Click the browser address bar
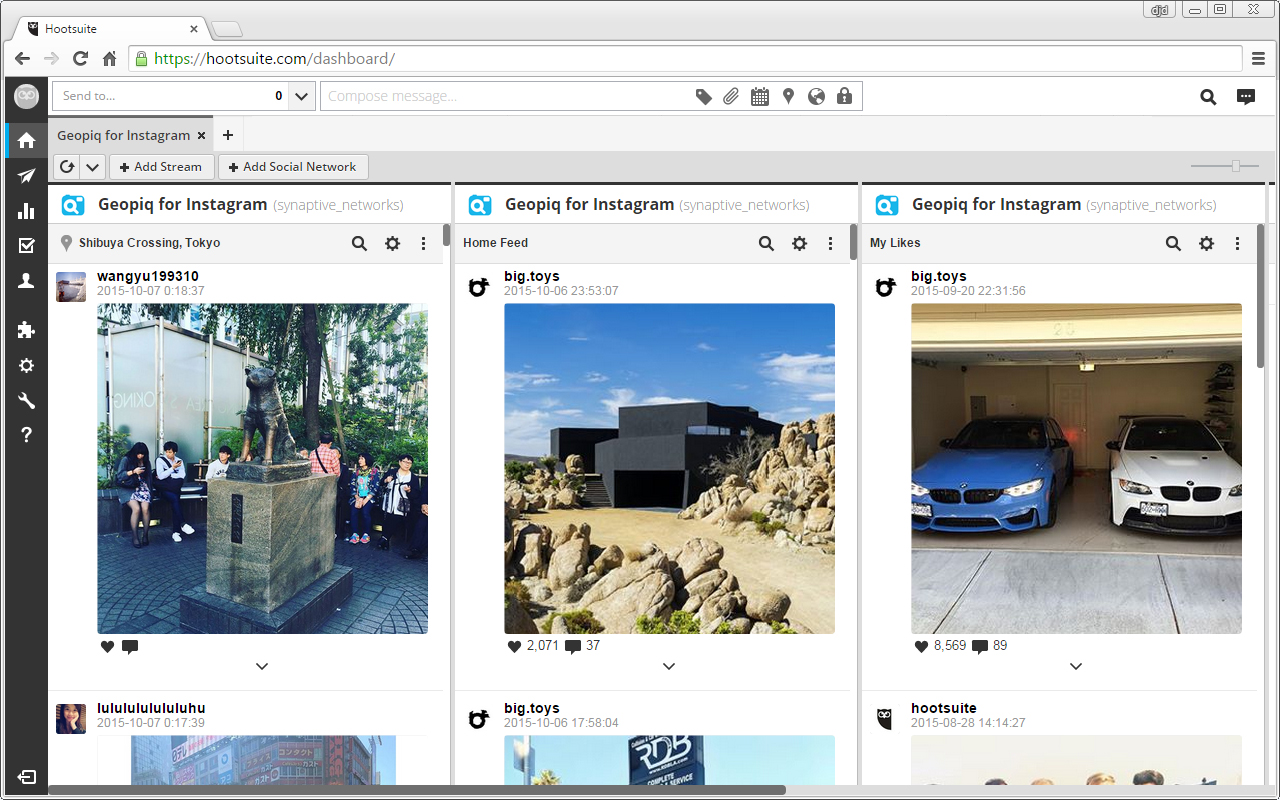 pos(686,59)
